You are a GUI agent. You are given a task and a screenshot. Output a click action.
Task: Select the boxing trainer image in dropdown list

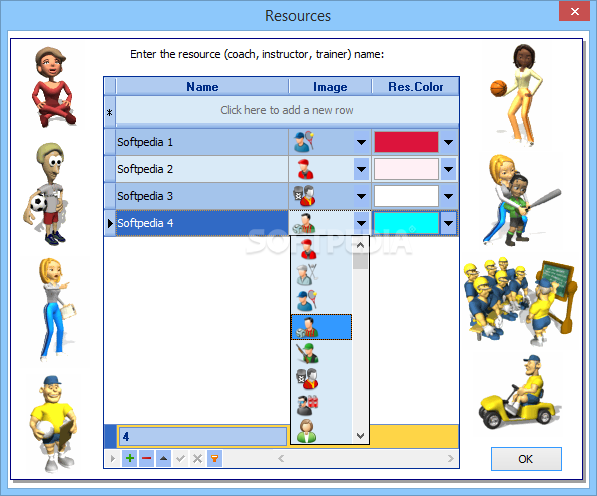(307, 379)
